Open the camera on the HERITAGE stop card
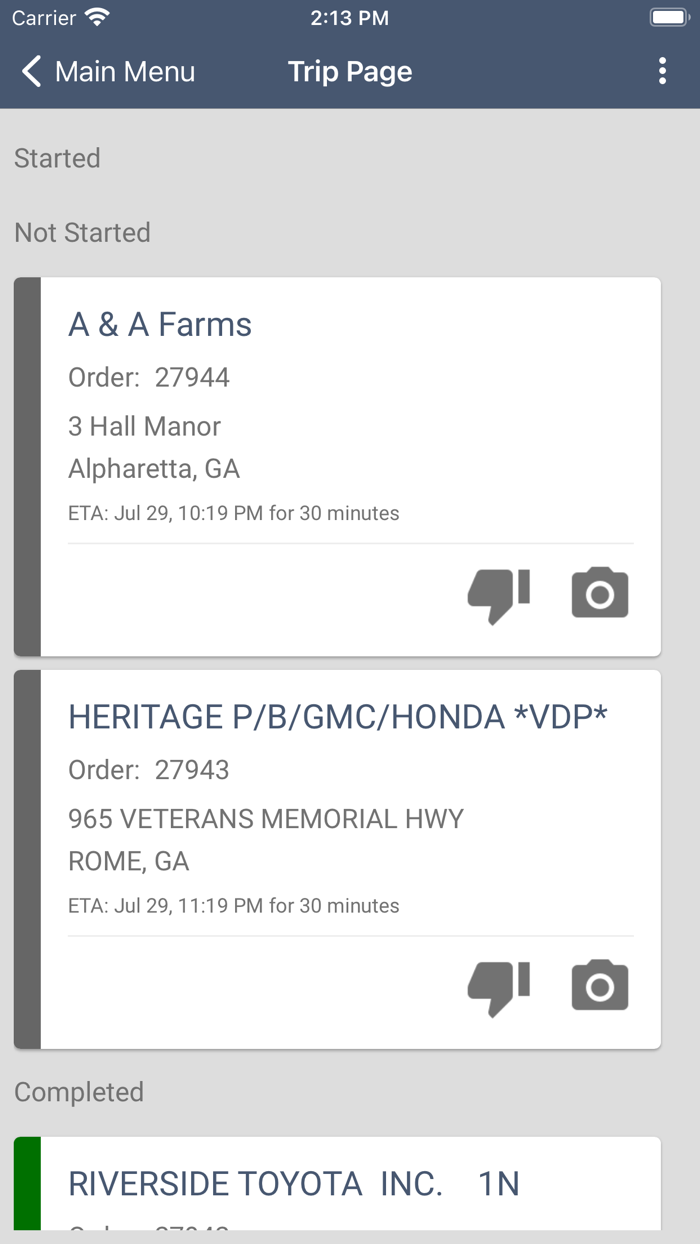The image size is (700, 1244). pos(599,985)
